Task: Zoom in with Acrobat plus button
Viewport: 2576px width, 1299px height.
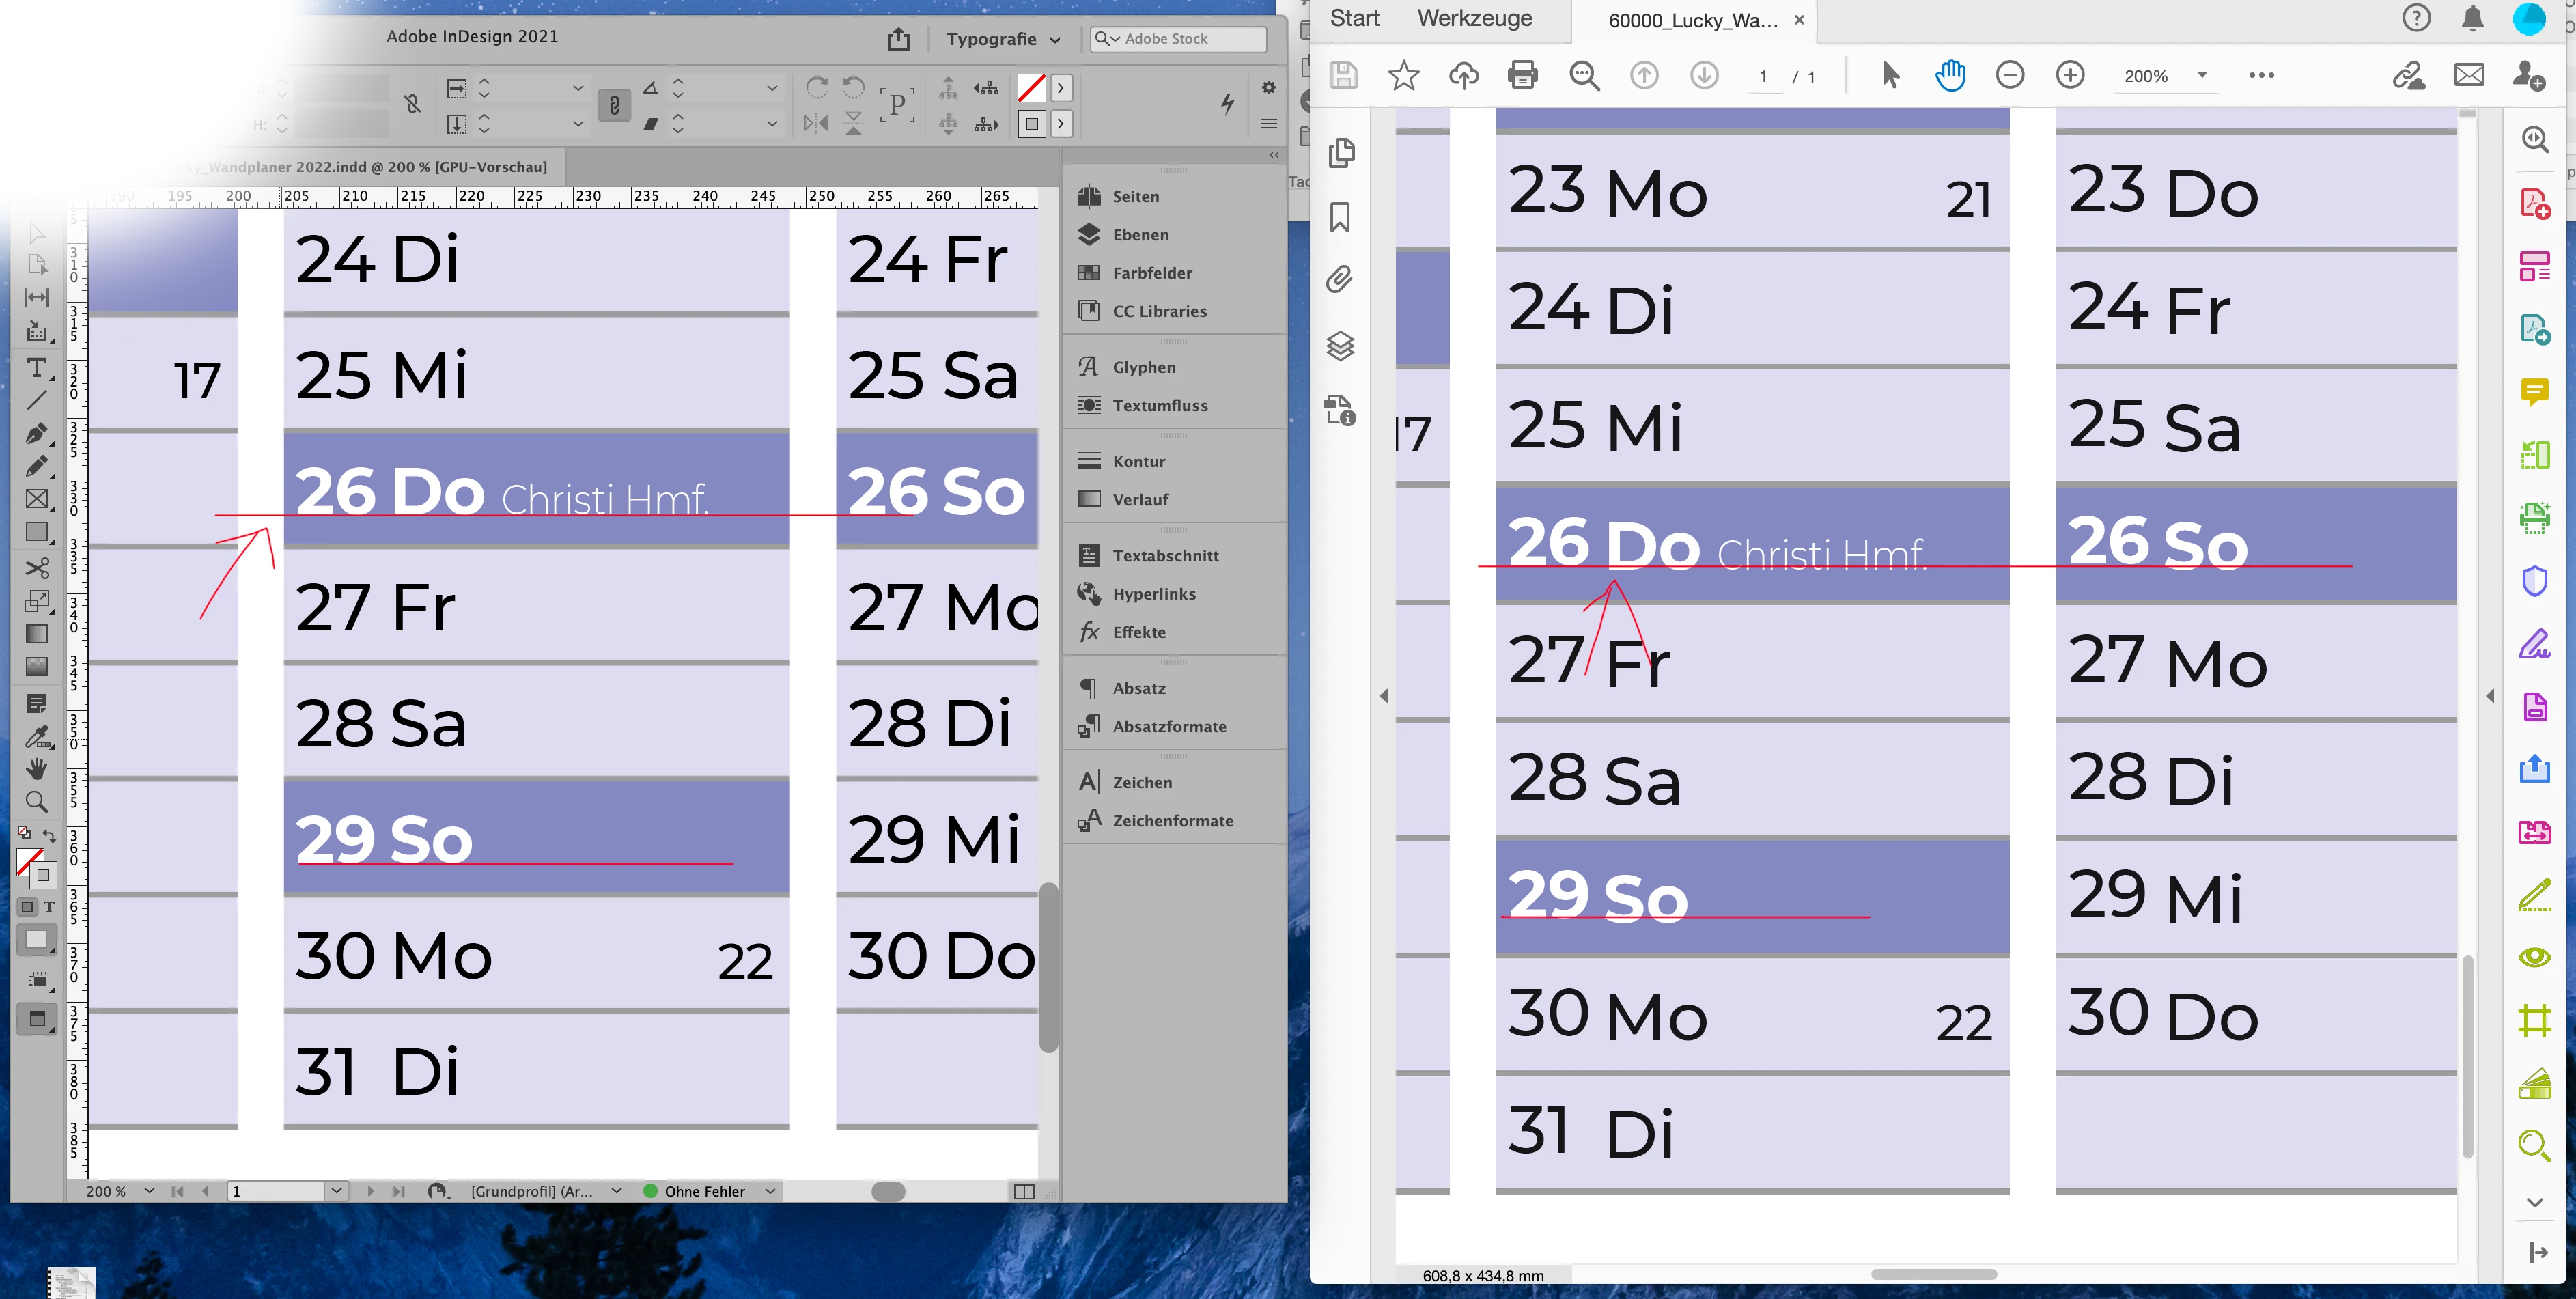Action: click(2070, 75)
